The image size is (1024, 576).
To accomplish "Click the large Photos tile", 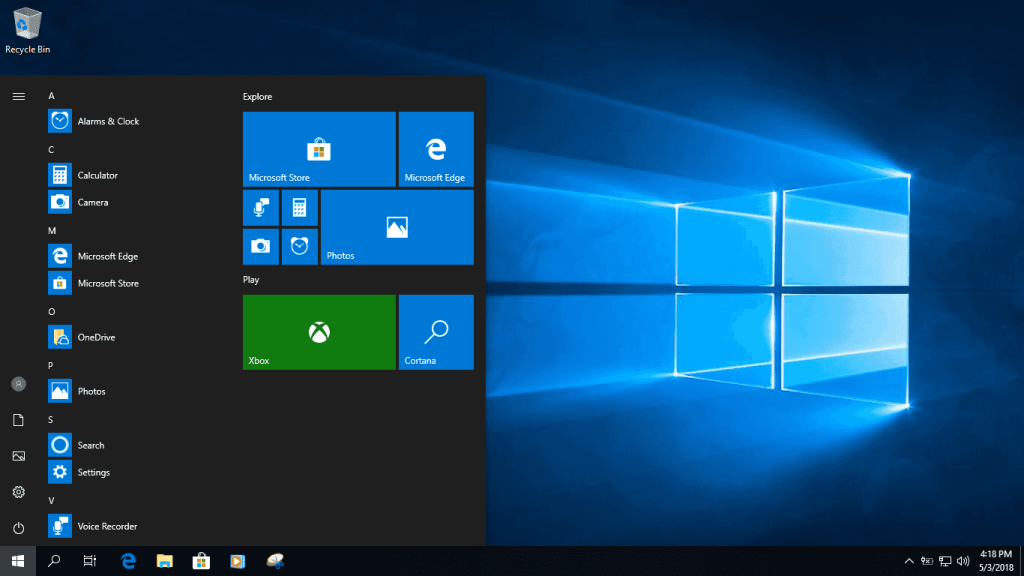I will pos(397,227).
